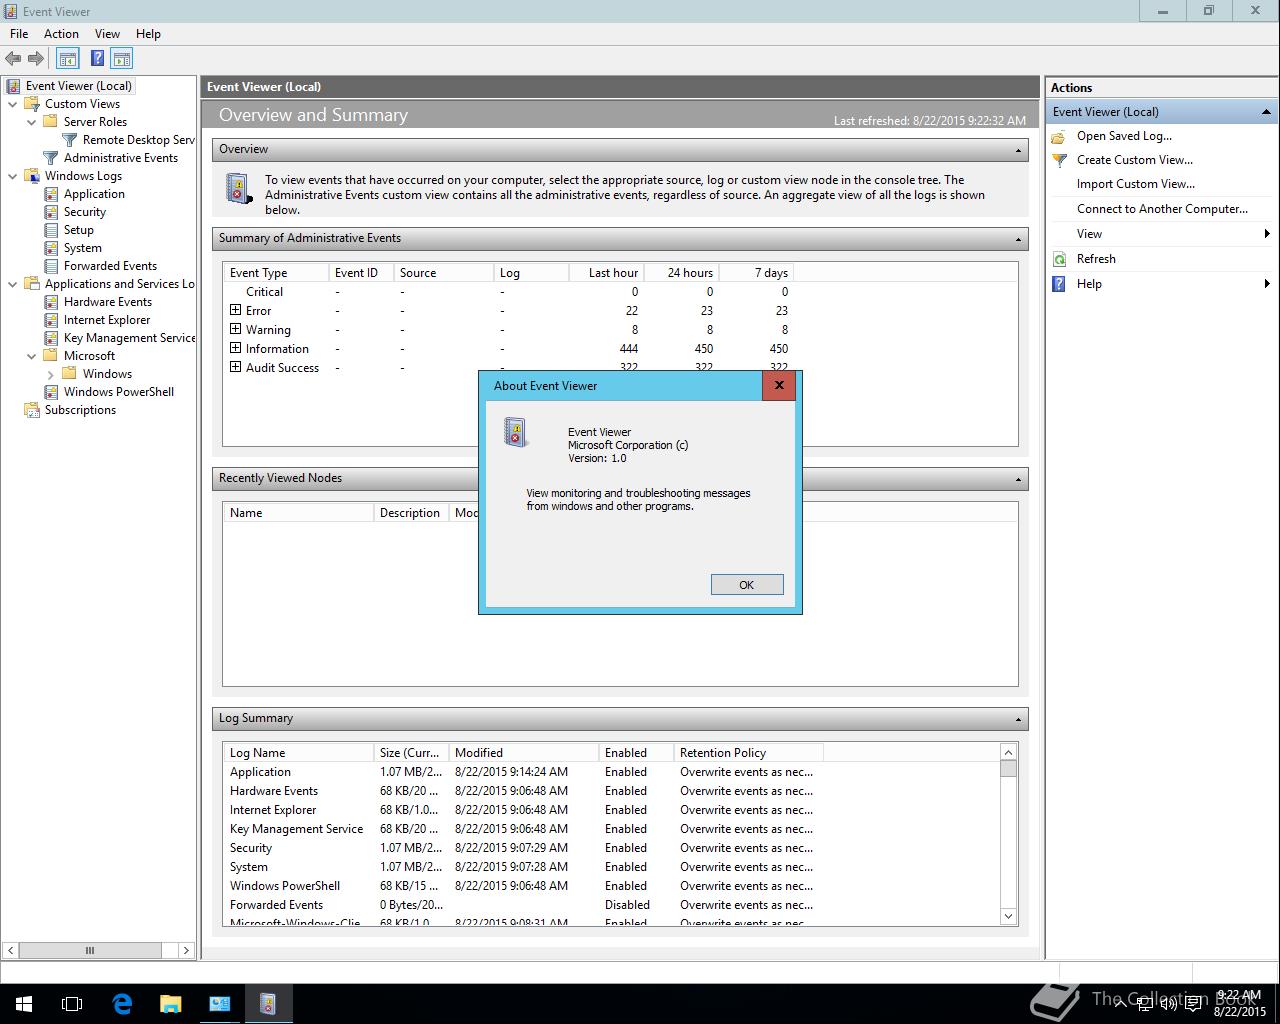Click Event Viewer icon in About dialog
Image resolution: width=1280 pixels, height=1024 pixels.
[516, 432]
